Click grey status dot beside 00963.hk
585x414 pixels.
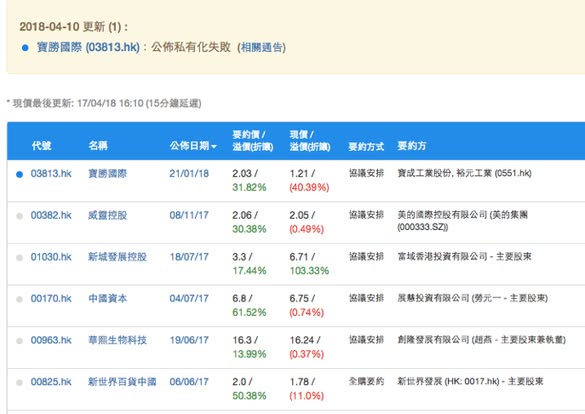coord(19,341)
